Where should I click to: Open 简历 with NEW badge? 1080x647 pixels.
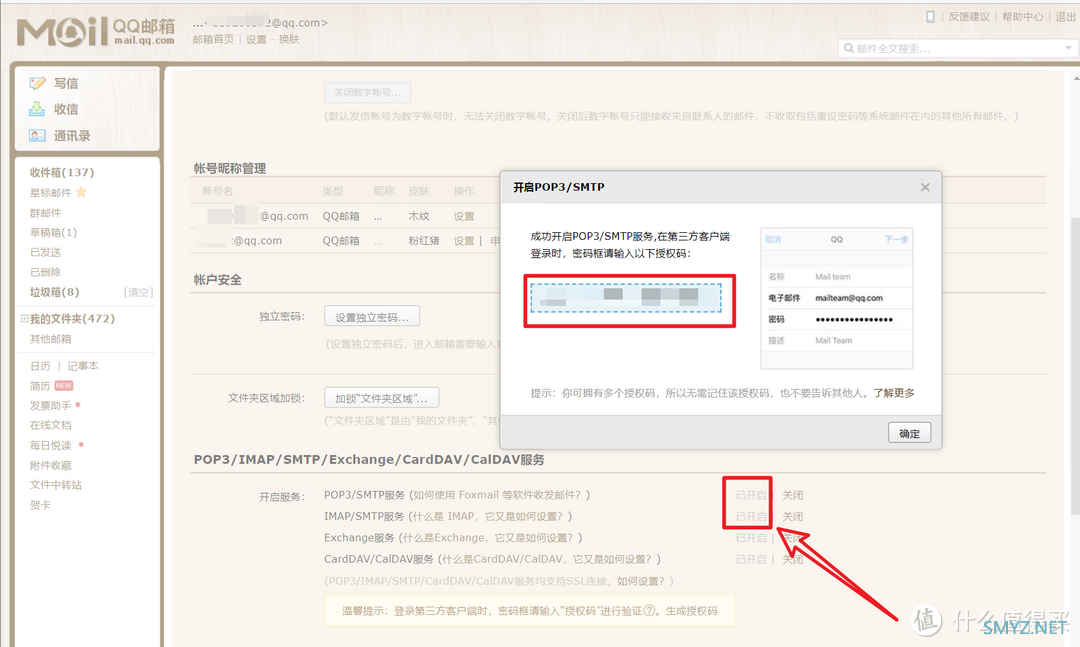pyautogui.click(x=40, y=386)
